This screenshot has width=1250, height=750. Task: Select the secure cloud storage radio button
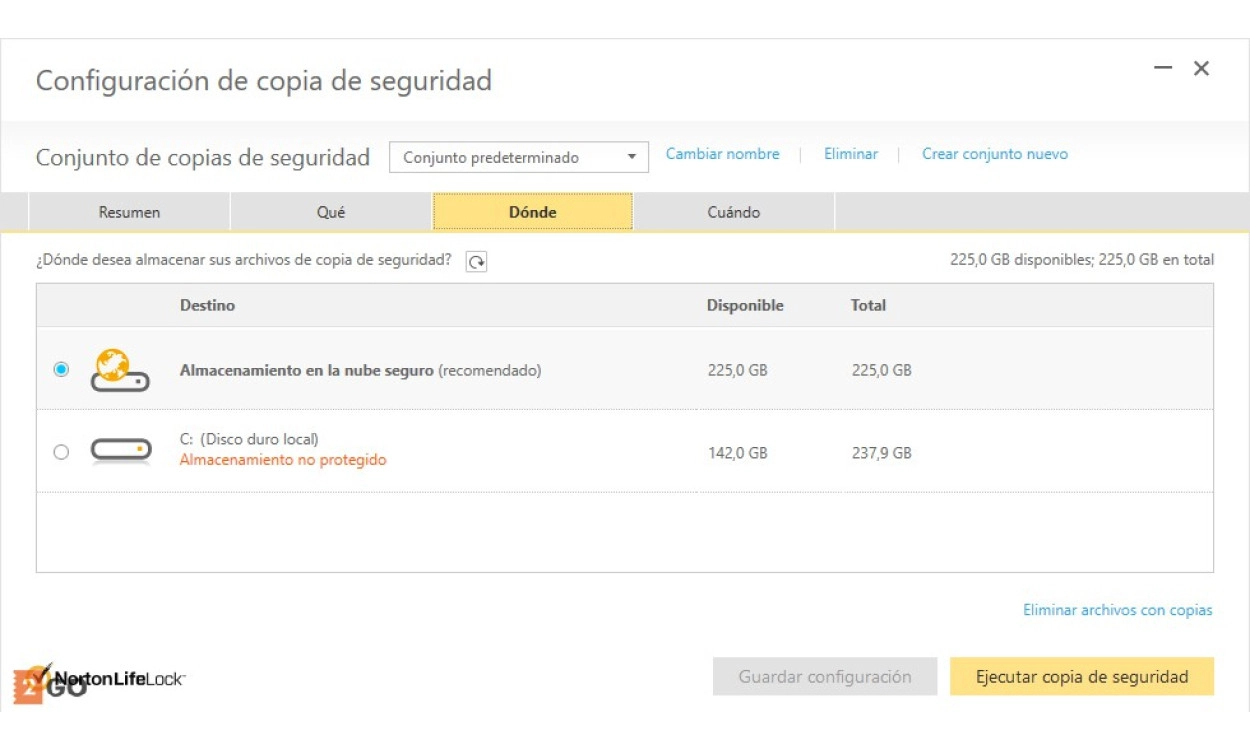click(x=61, y=370)
